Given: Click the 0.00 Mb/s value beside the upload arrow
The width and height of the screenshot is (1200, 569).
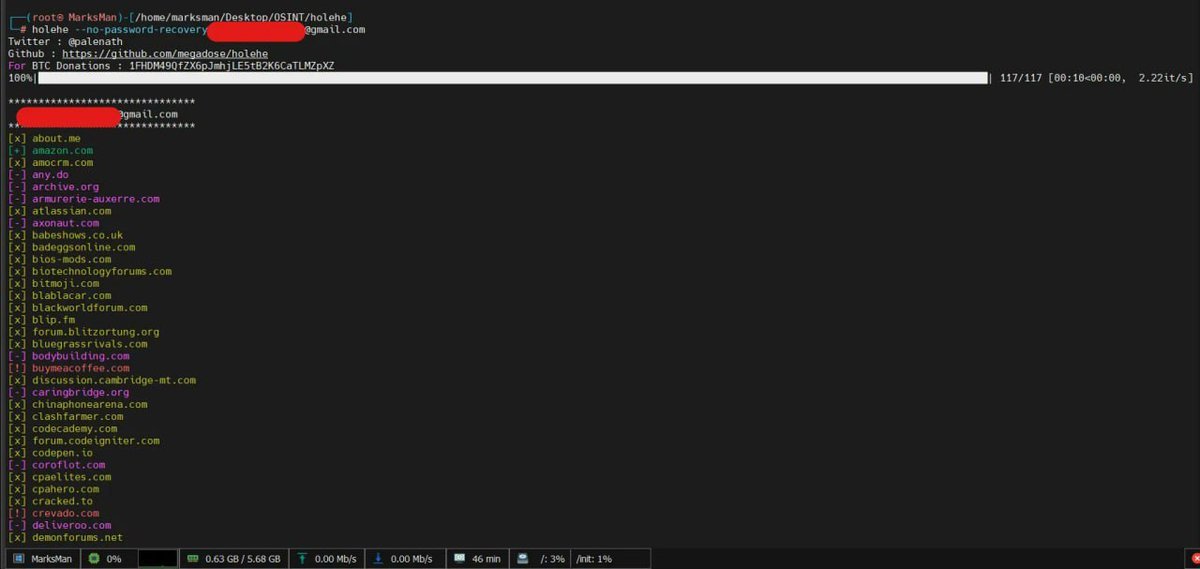Looking at the screenshot, I should [336, 559].
